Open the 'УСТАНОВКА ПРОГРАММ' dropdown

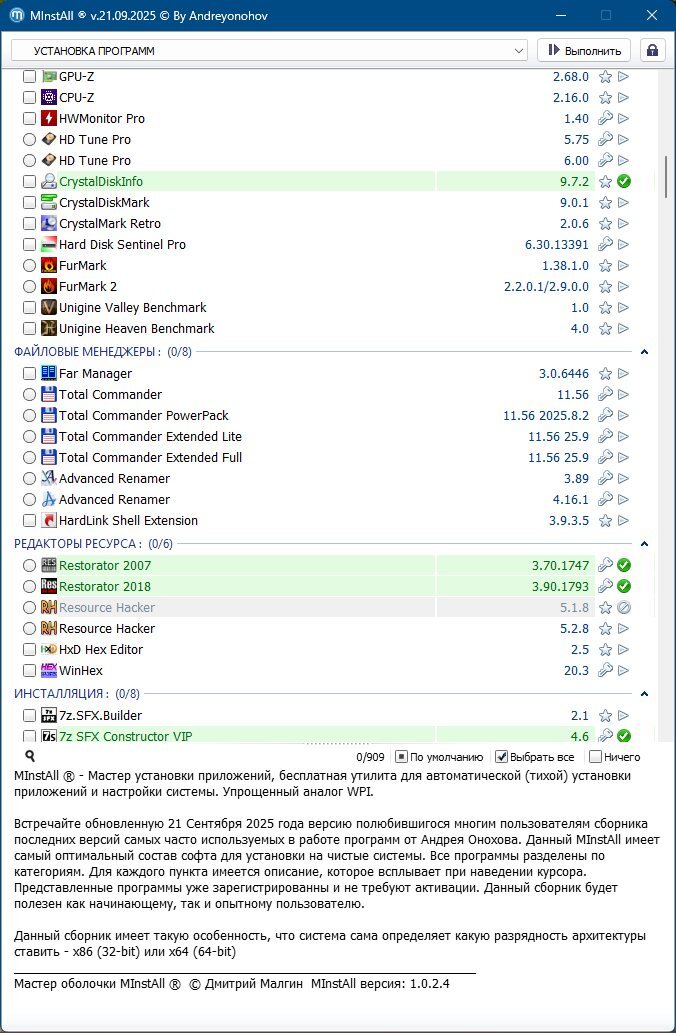point(269,50)
